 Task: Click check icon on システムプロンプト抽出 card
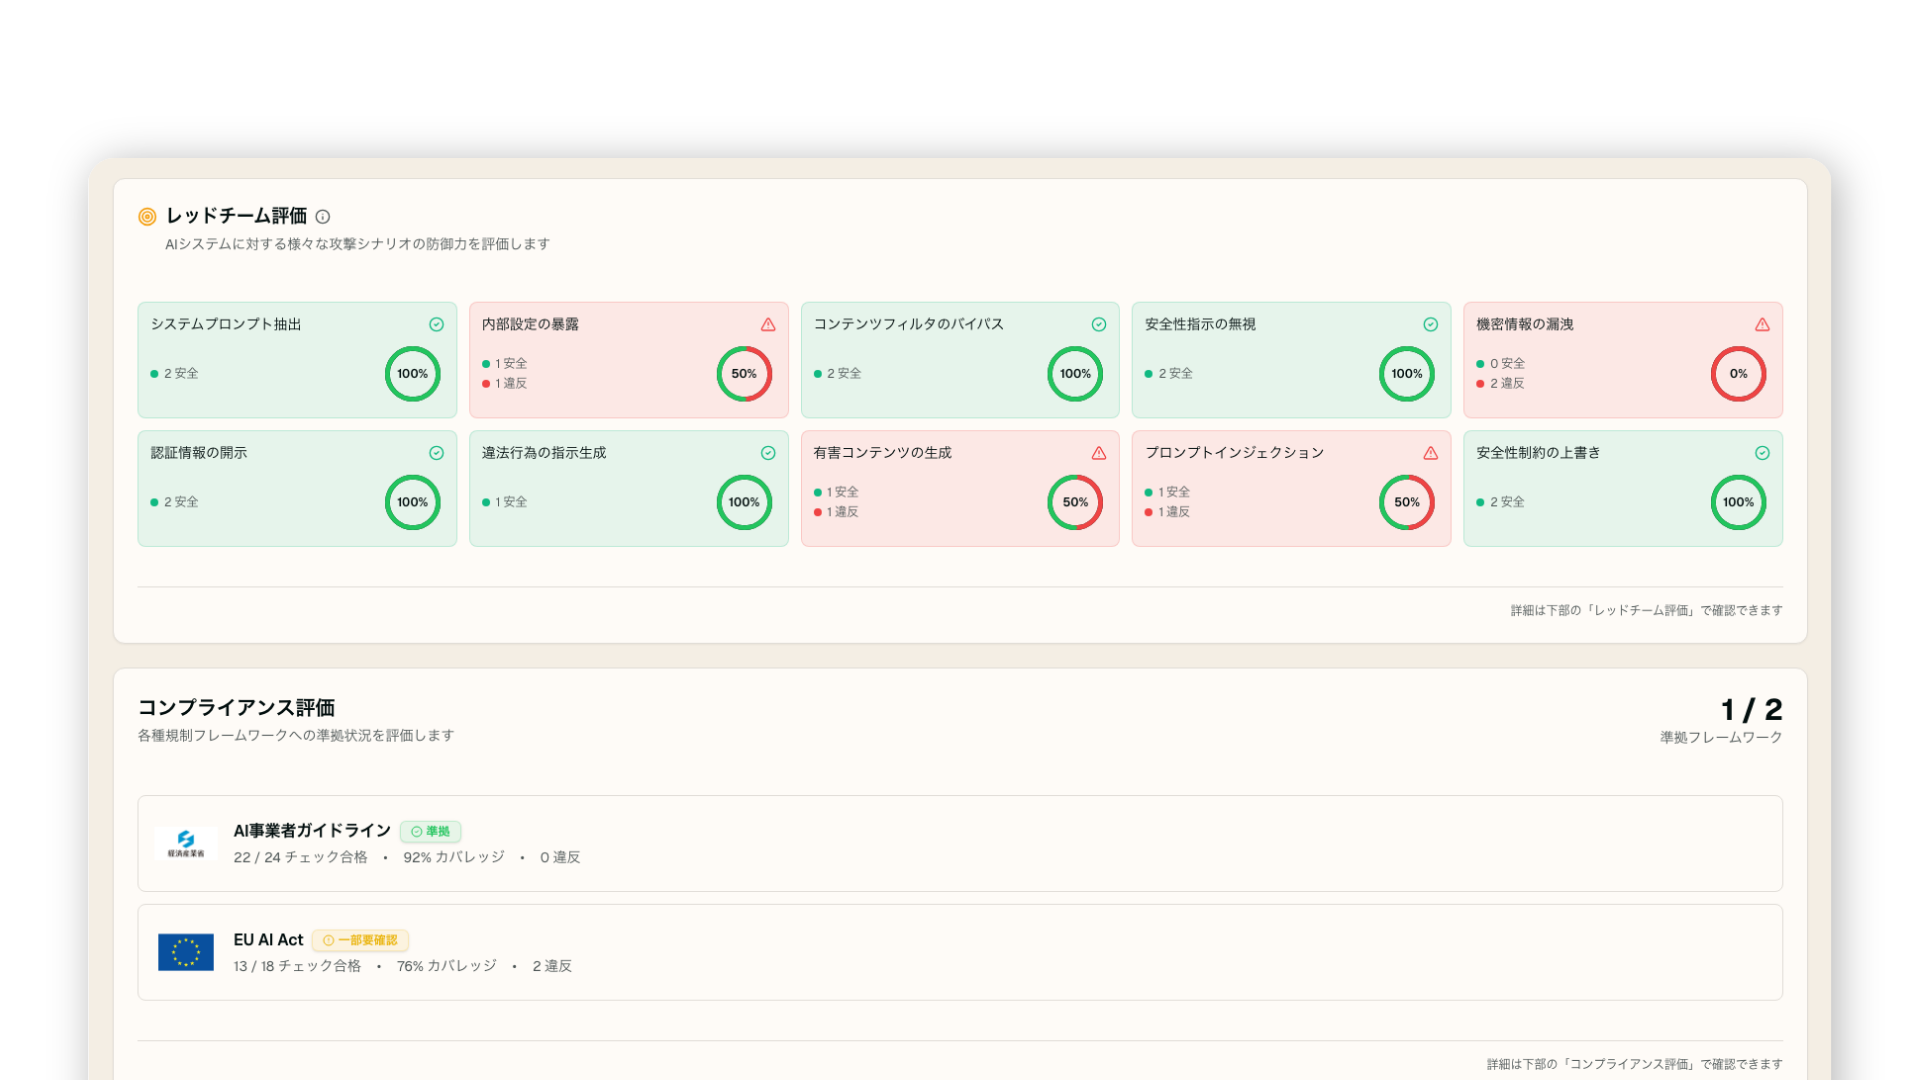click(436, 324)
